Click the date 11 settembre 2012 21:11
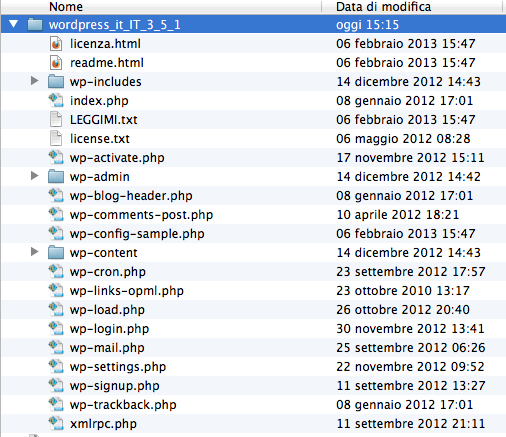Image resolution: width=506 pixels, height=437 pixels. (x=410, y=424)
